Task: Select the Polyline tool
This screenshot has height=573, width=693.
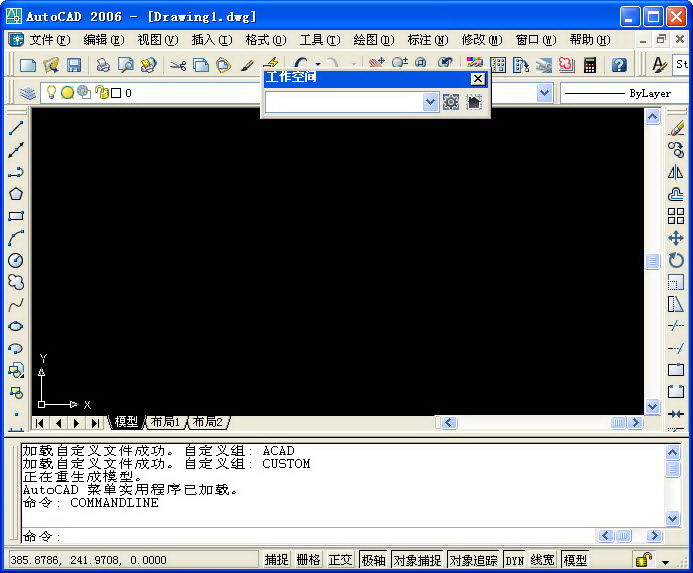Action: (16, 172)
